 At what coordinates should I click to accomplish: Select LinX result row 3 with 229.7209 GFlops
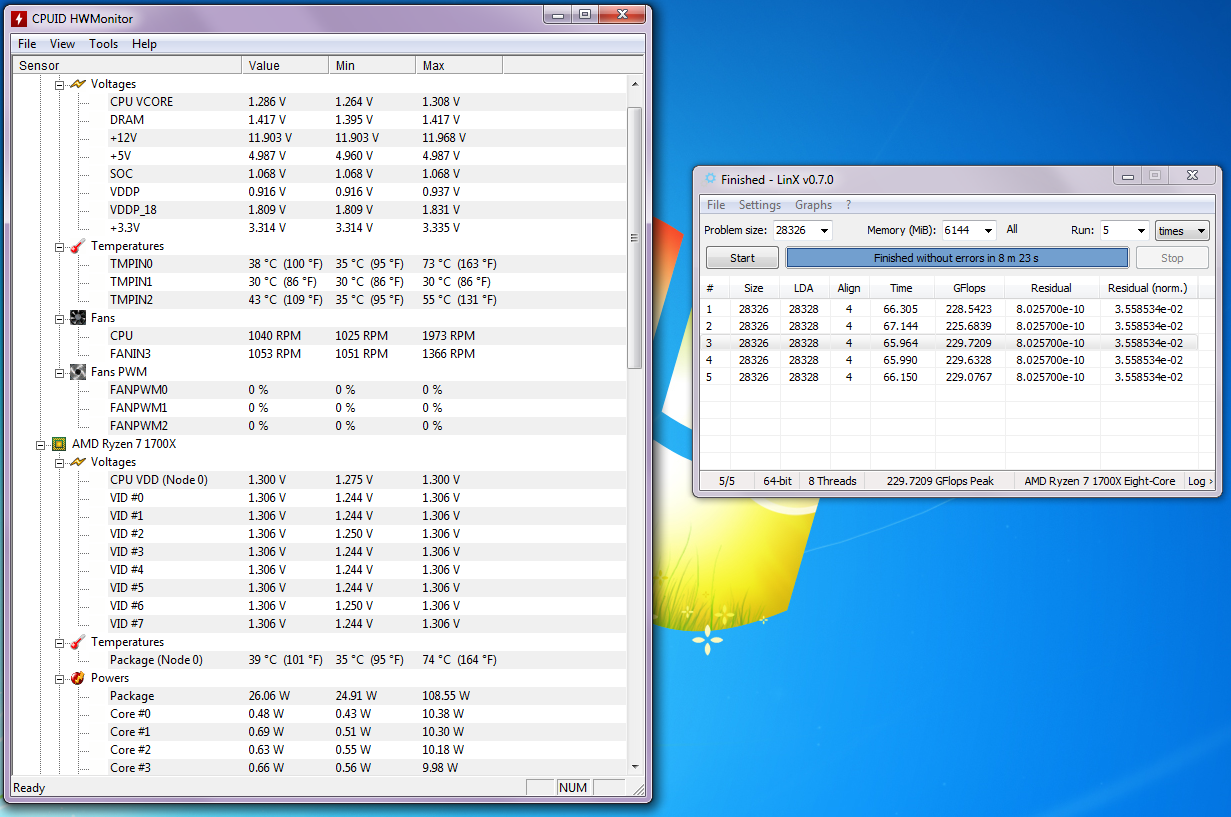click(949, 342)
